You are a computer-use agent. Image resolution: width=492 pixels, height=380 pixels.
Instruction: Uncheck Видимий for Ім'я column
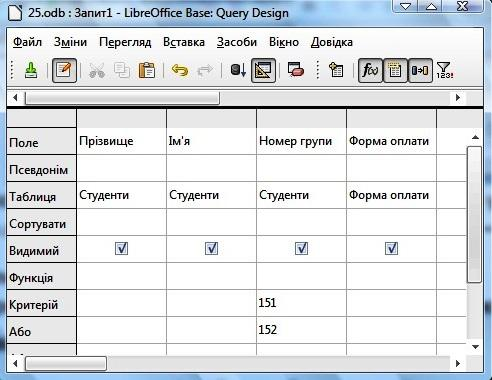click(x=211, y=249)
